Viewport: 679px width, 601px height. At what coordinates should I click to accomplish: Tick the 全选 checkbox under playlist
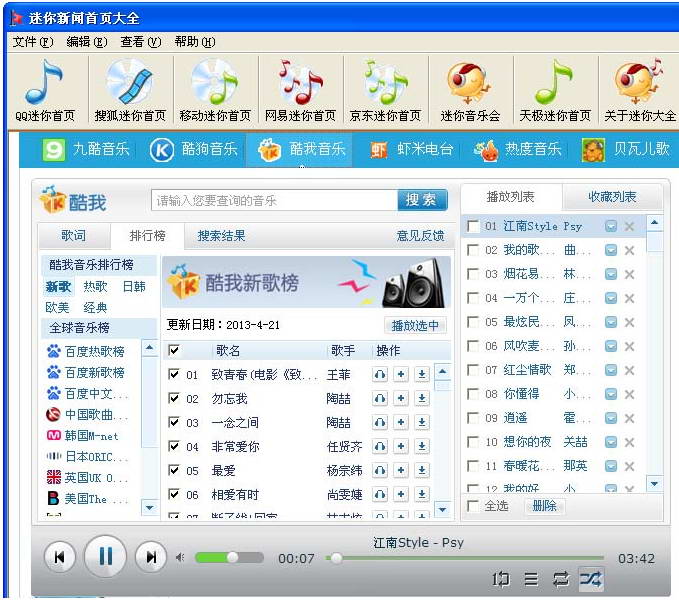click(473, 506)
